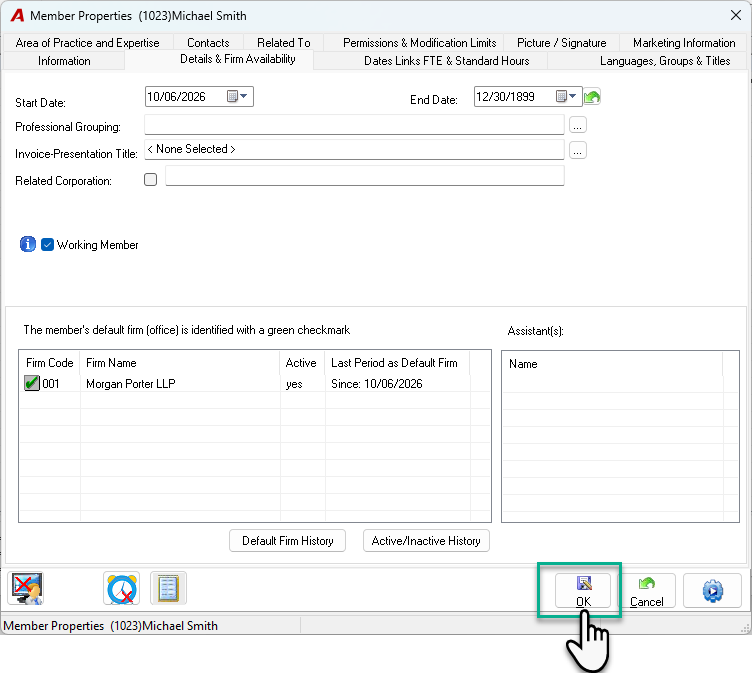
Task: Click the Firm Name column header
Action: point(180,363)
